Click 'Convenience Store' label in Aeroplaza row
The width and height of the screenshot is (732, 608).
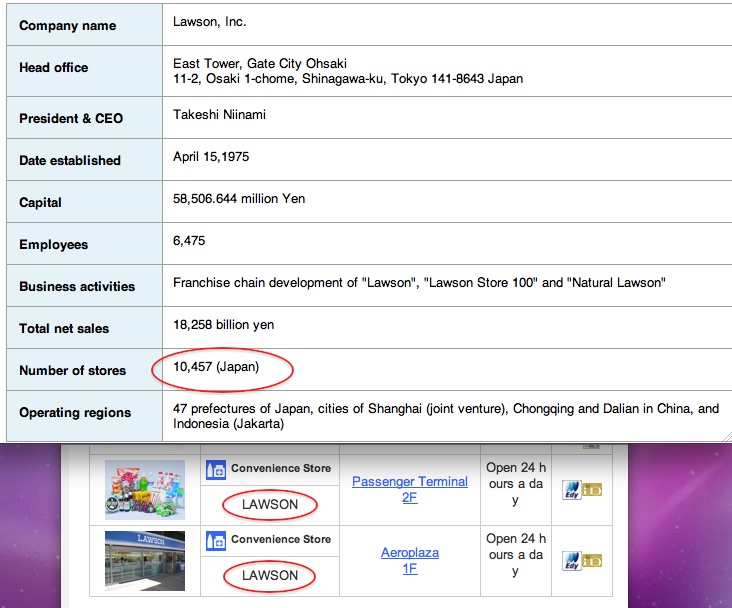pos(281,539)
